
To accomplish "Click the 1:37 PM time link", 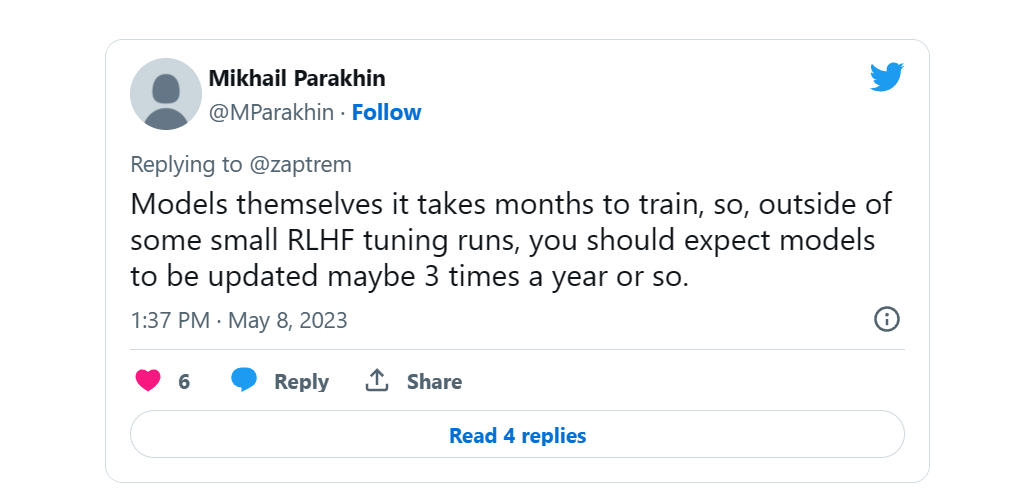I will pos(170,320).
